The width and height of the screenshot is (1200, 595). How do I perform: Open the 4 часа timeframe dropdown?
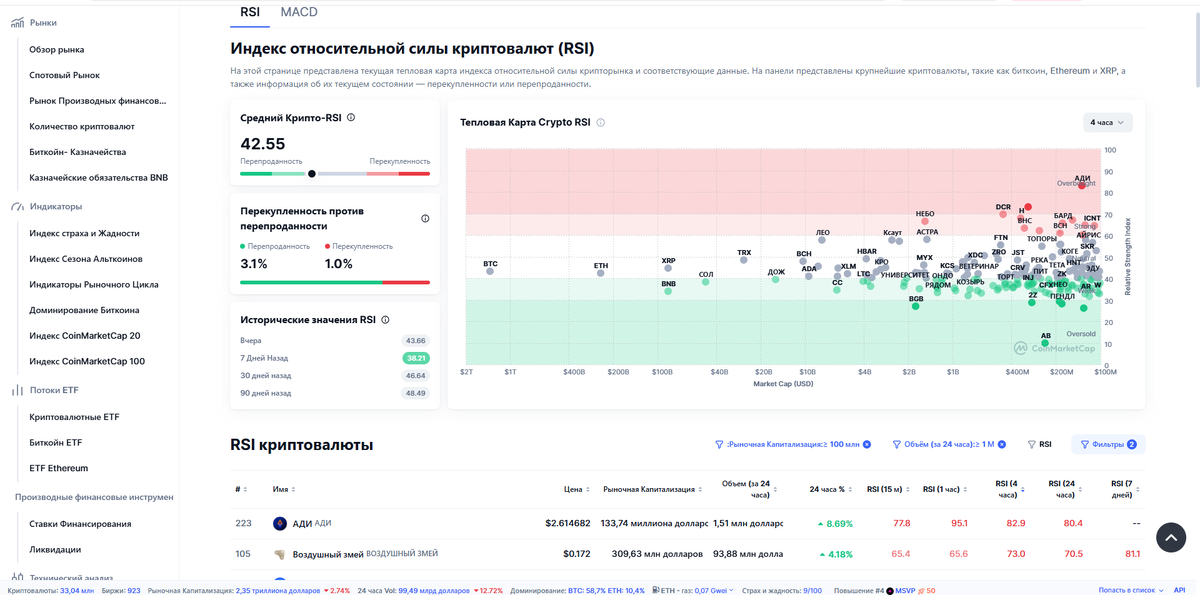(x=1107, y=121)
